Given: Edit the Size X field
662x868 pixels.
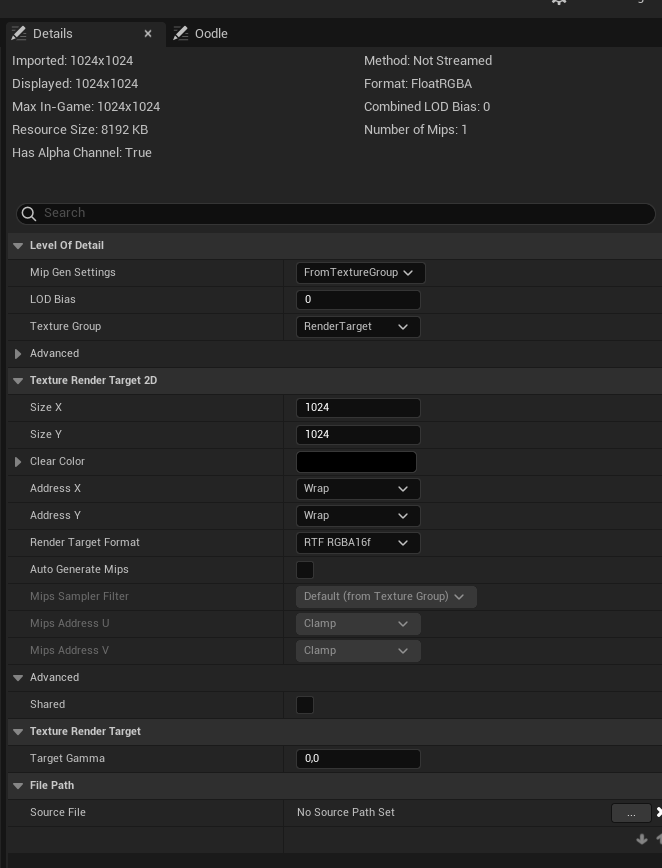Looking at the screenshot, I should click(x=358, y=407).
